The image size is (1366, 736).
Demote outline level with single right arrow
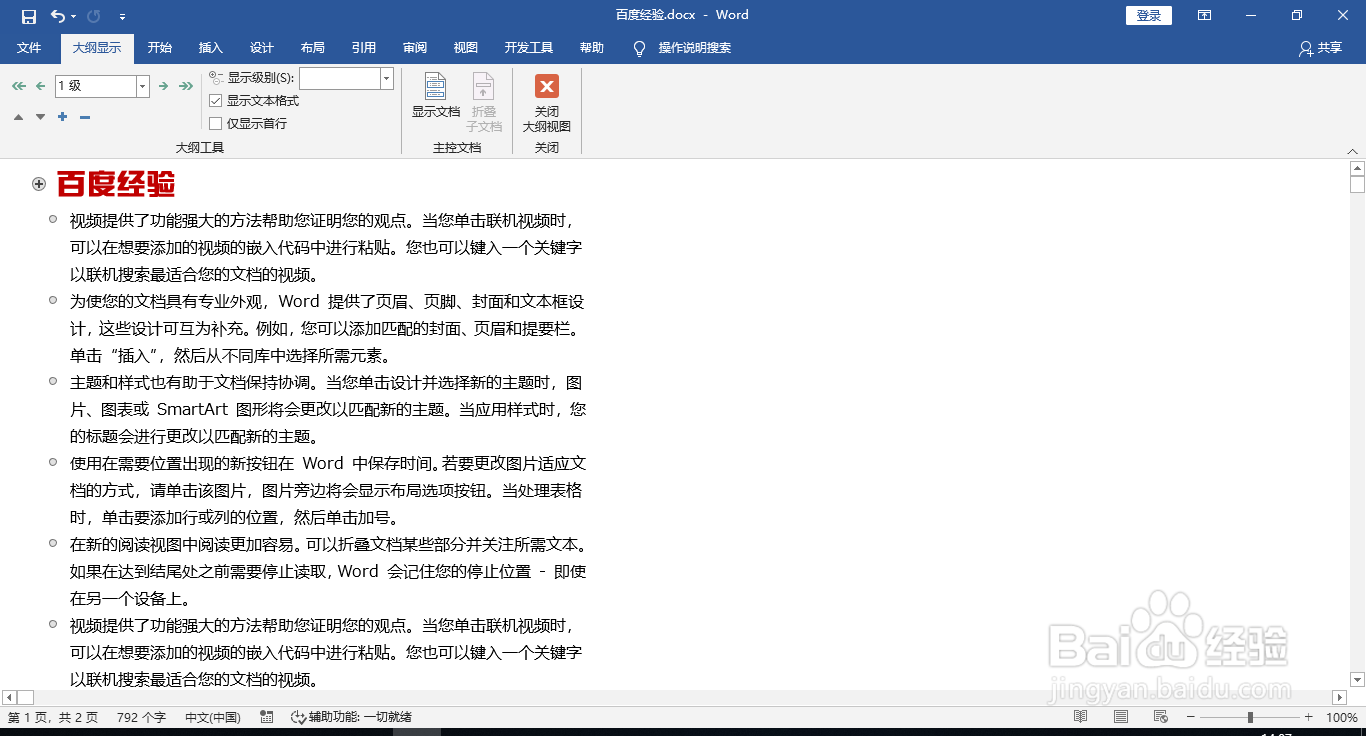(x=163, y=86)
